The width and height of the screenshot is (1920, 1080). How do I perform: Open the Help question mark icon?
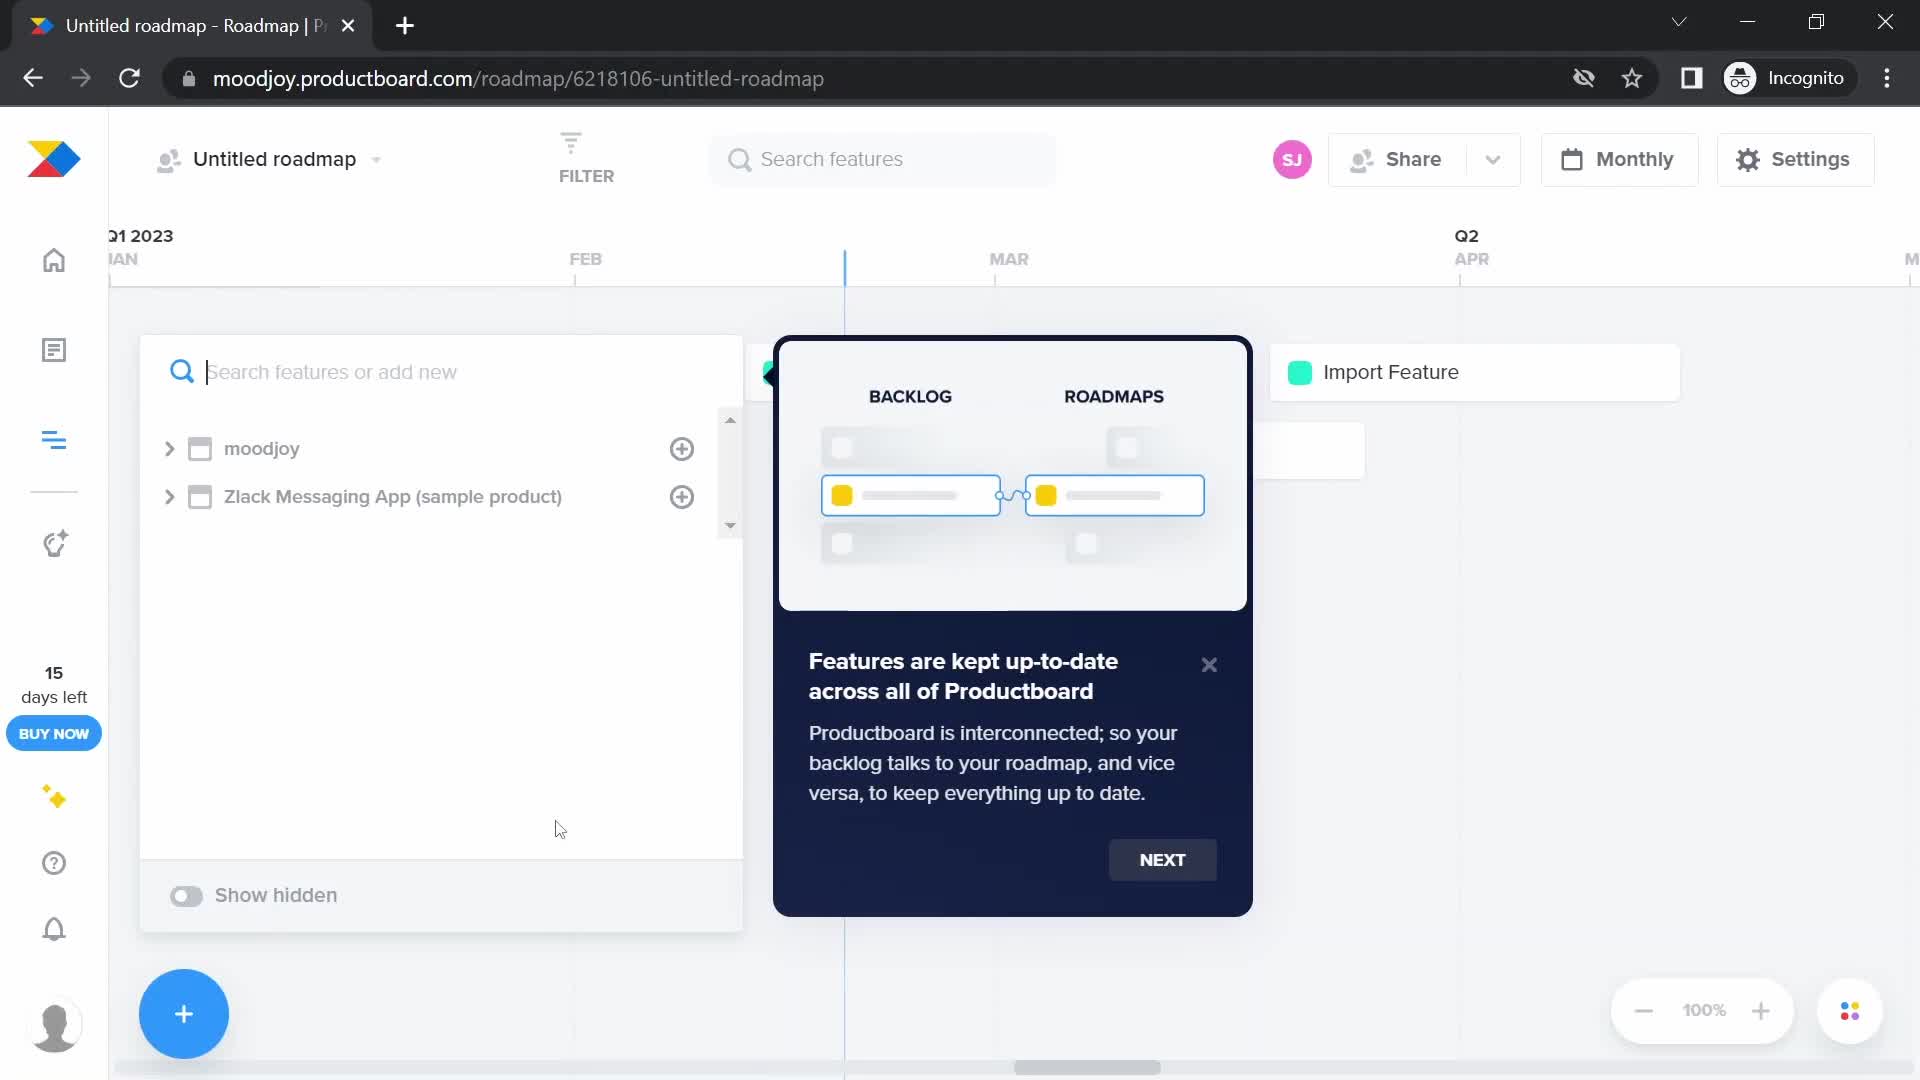pos(54,863)
